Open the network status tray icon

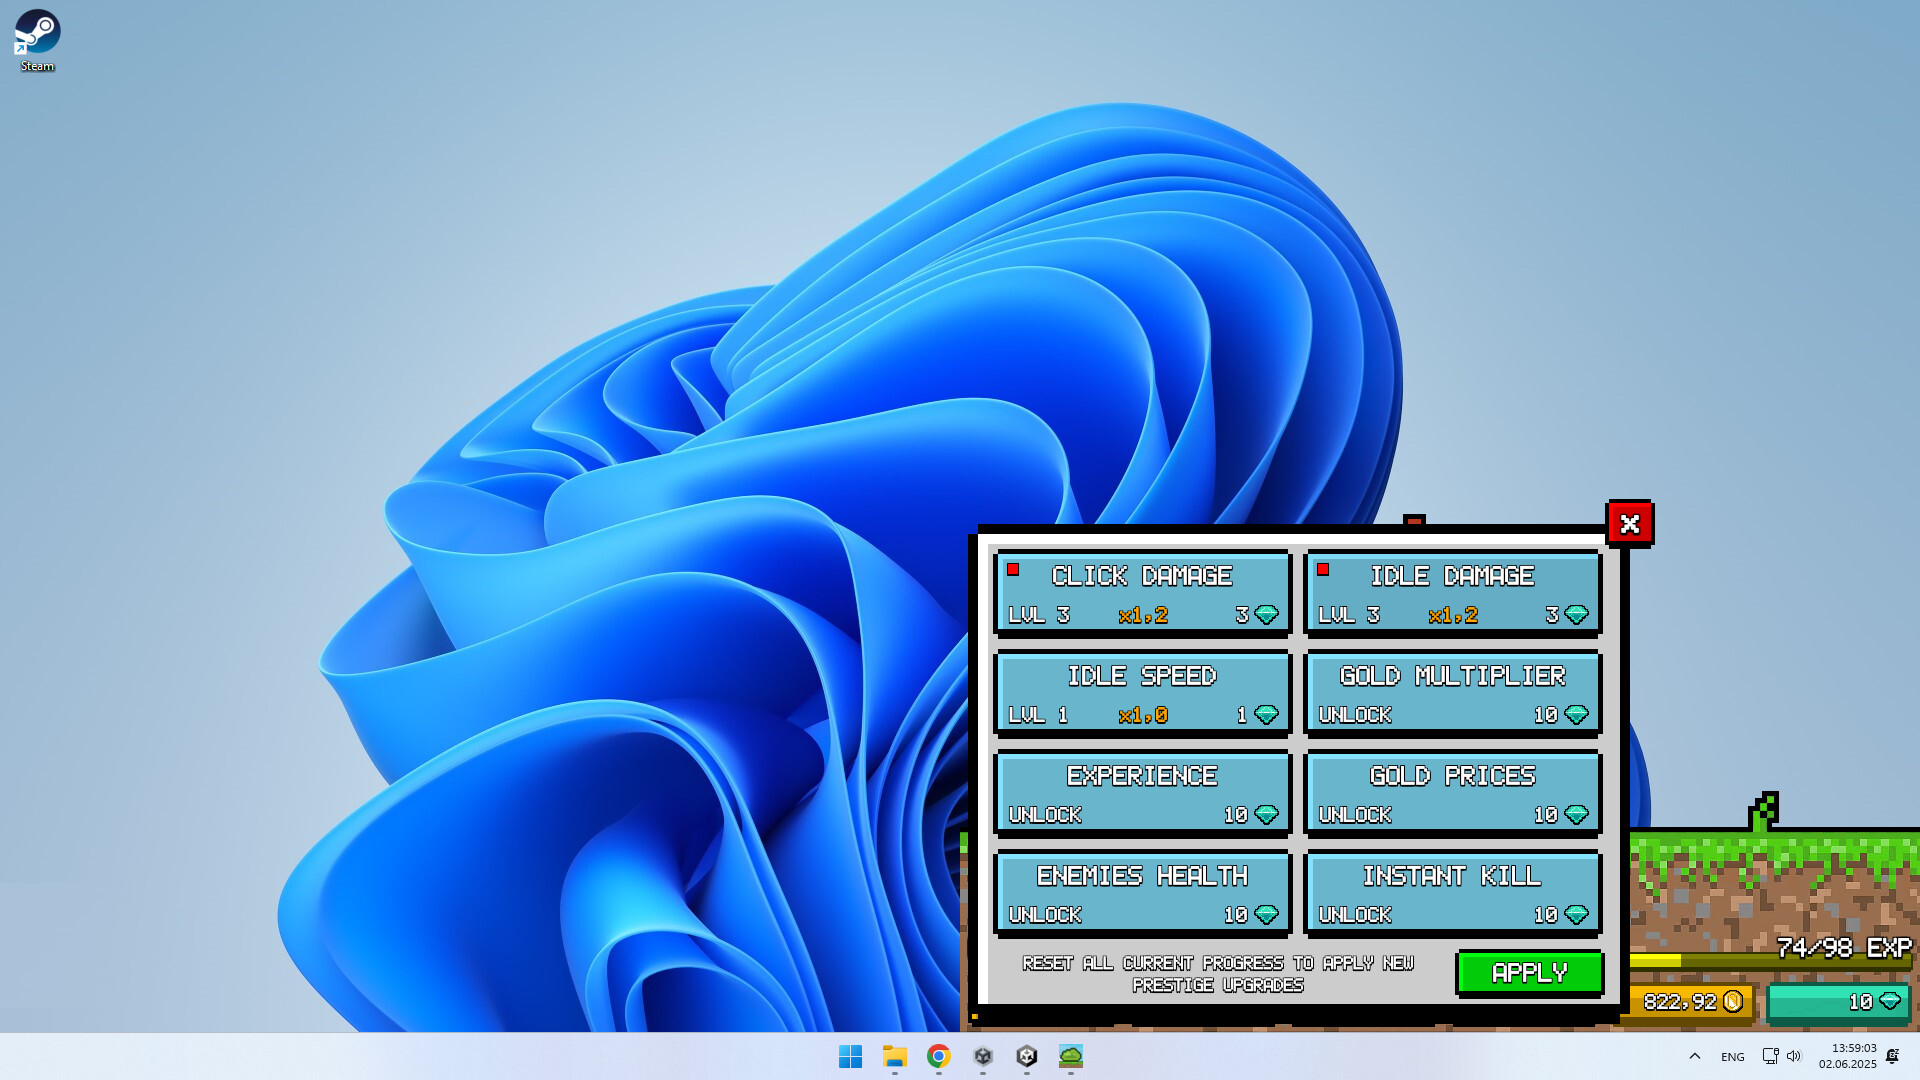1770,1056
